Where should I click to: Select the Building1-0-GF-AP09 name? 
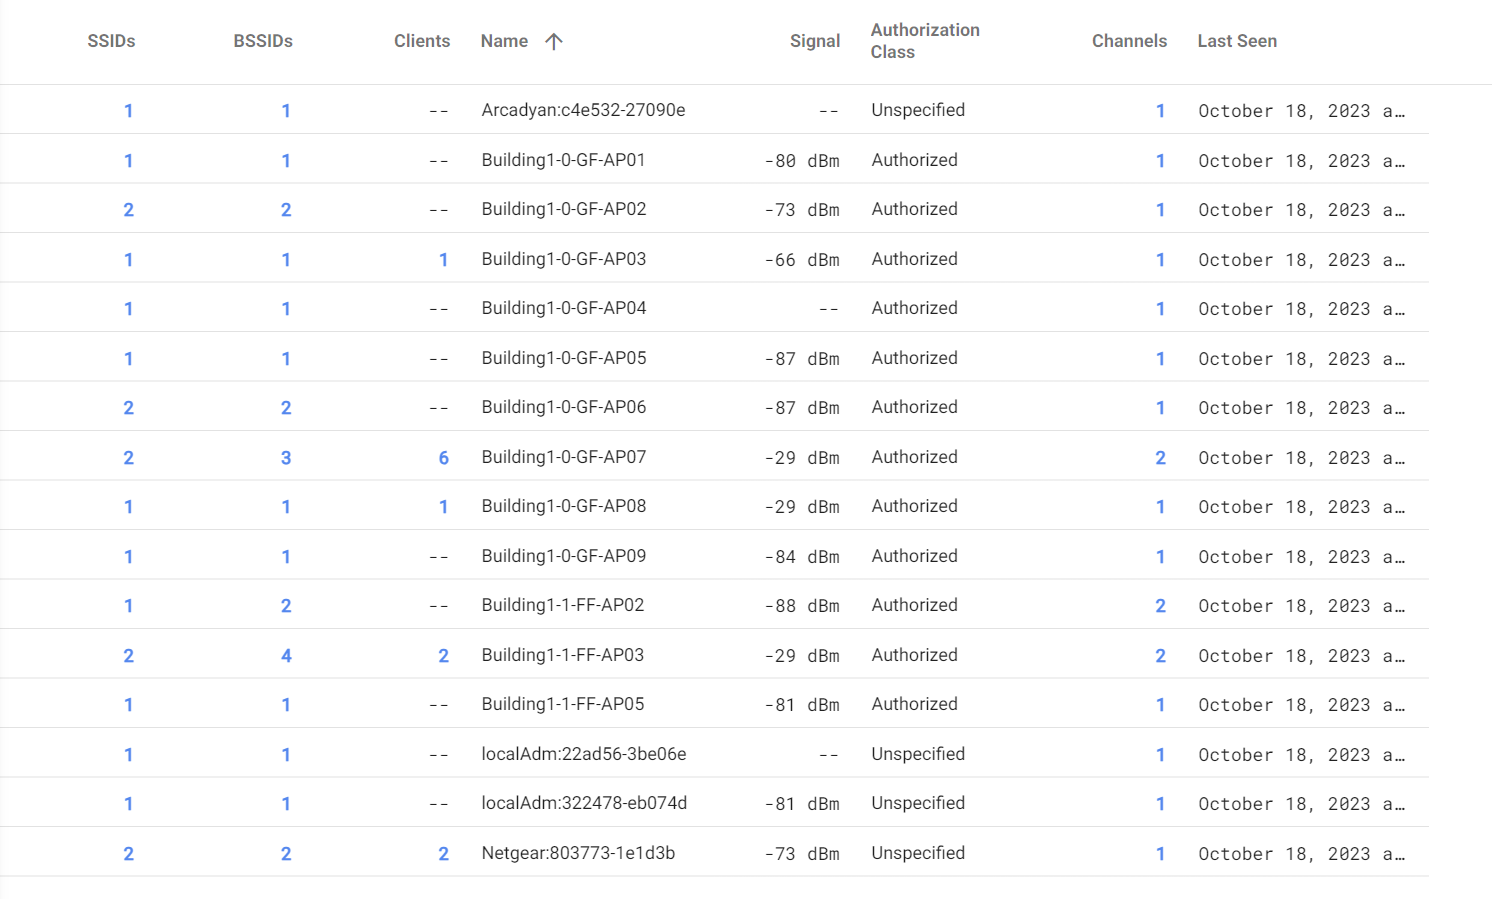click(564, 556)
